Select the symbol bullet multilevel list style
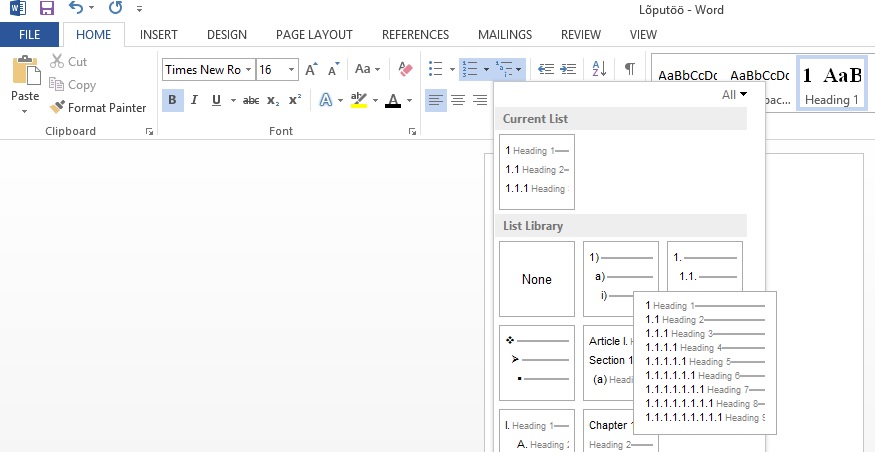Viewport: 875px width, 452px height. coord(537,363)
